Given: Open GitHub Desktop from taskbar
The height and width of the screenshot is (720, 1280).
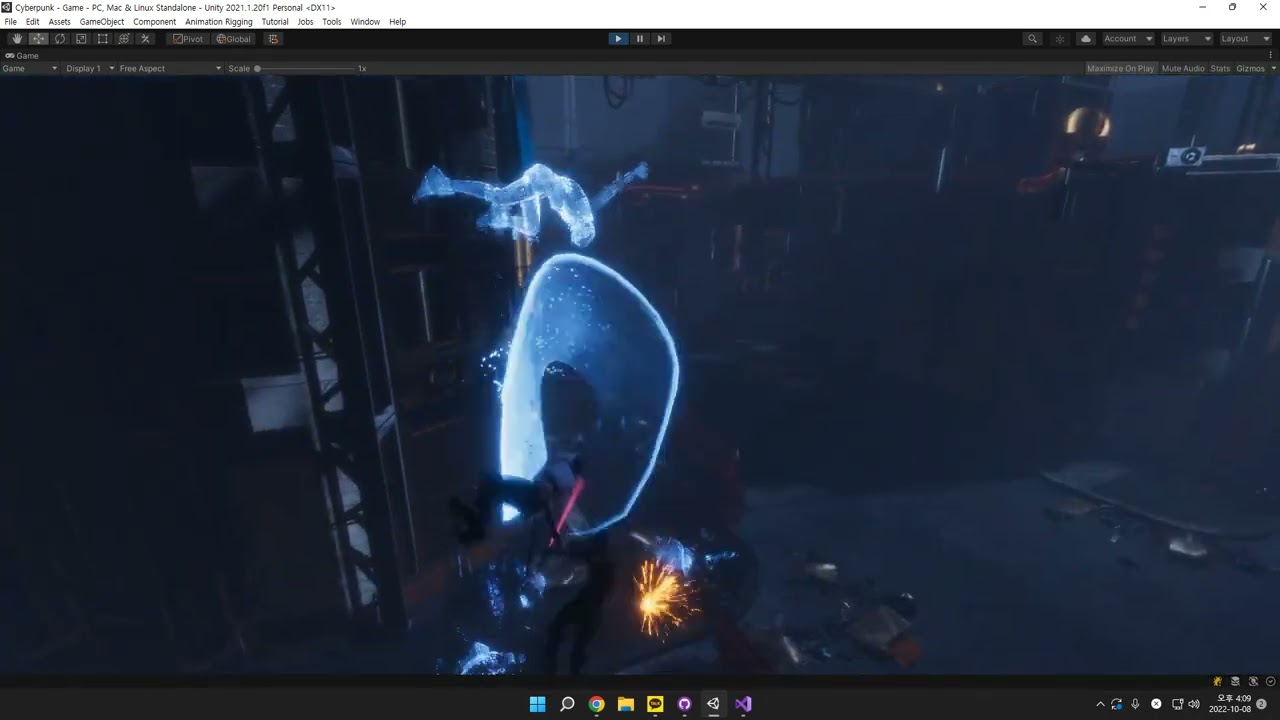Looking at the screenshot, I should [684, 704].
